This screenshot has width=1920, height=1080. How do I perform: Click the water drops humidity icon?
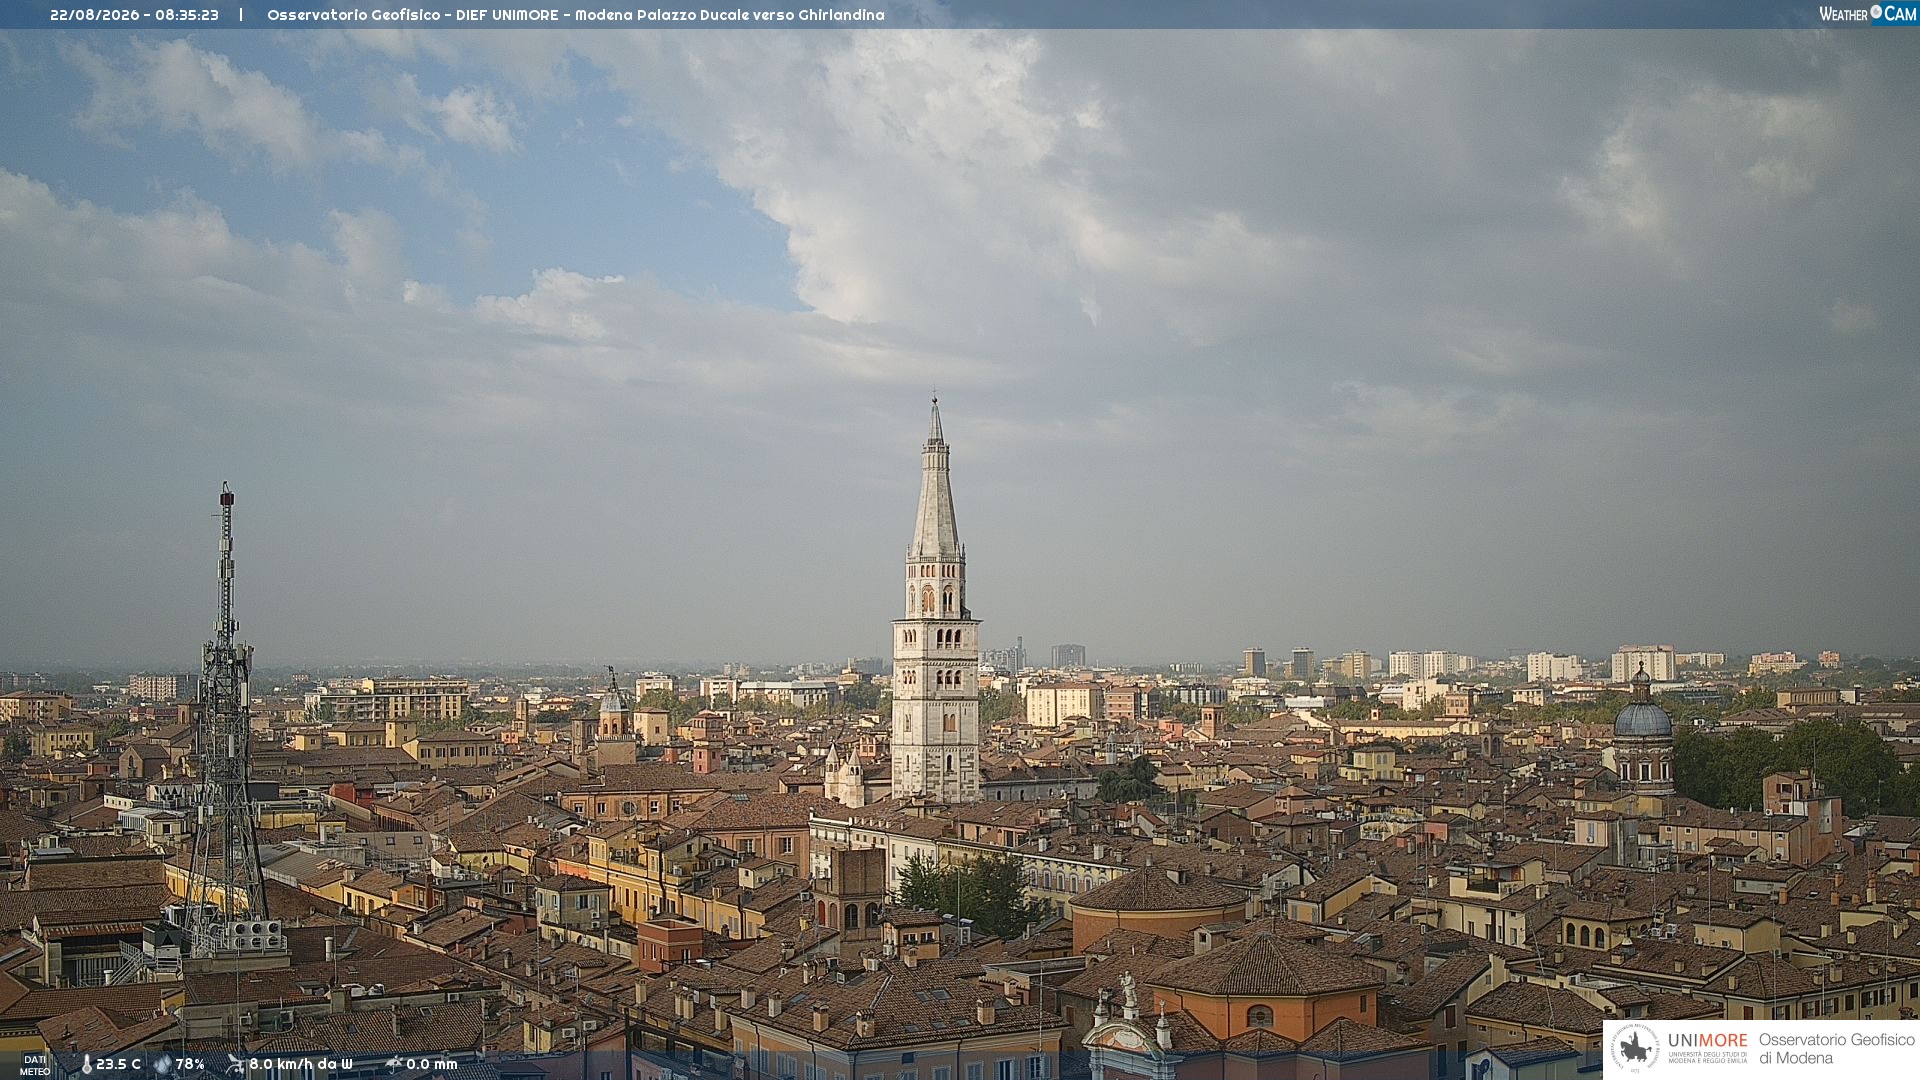163,1065
